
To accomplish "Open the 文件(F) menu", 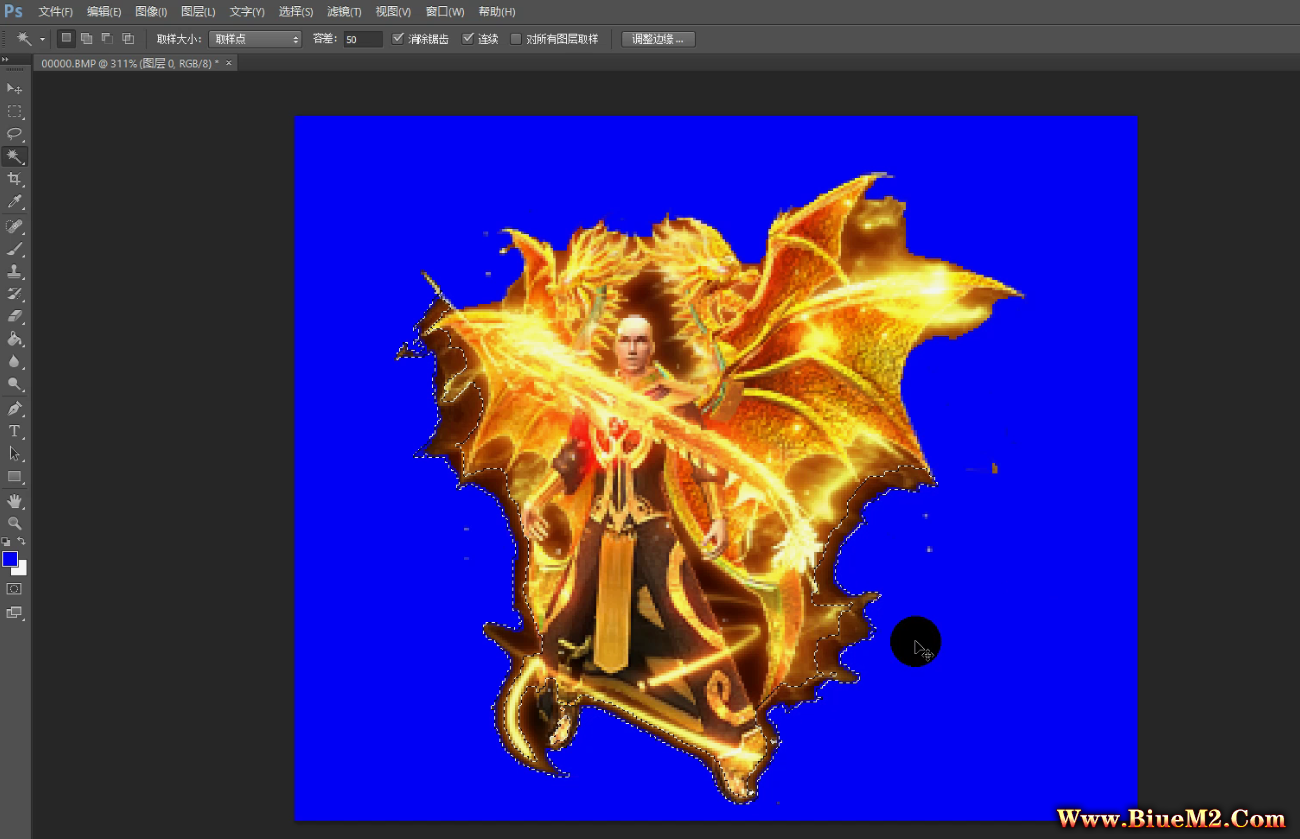I will pyautogui.click(x=55, y=12).
